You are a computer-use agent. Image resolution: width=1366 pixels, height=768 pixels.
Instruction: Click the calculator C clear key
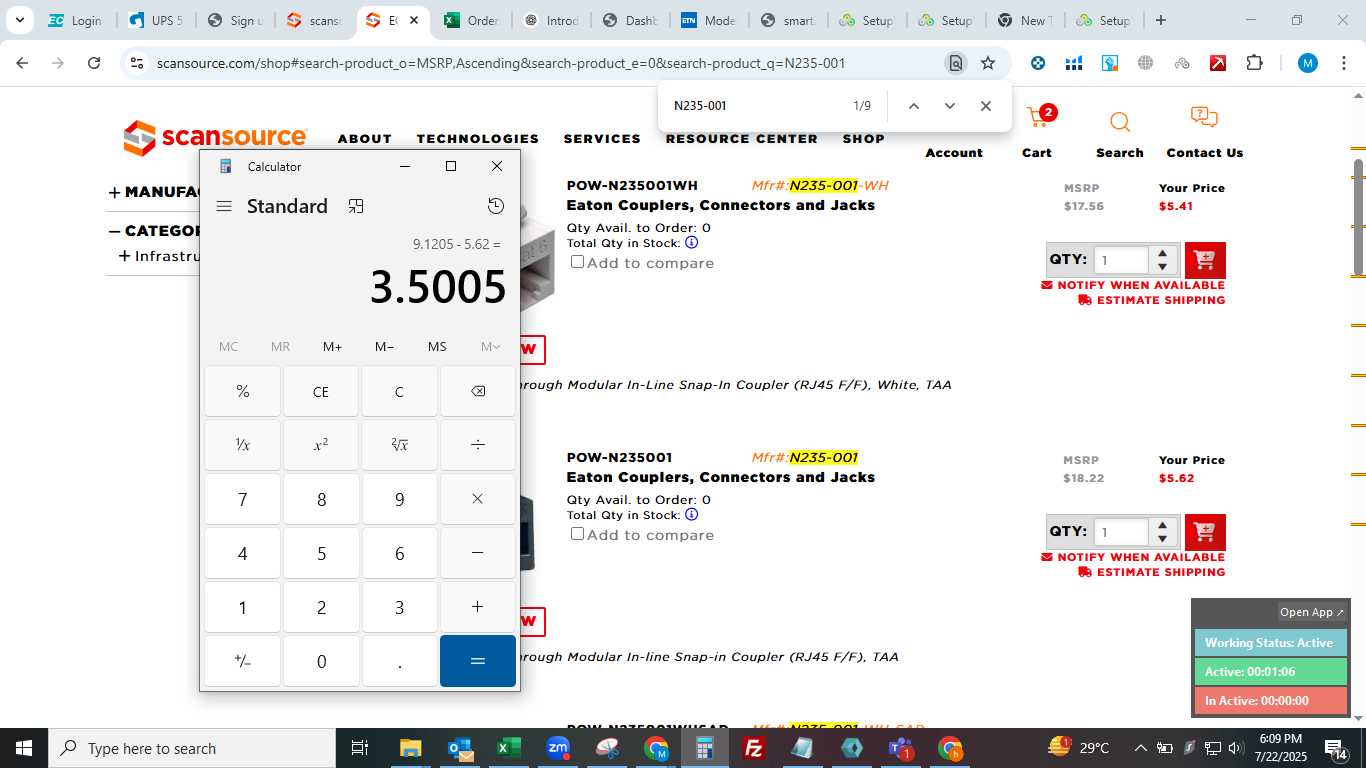pos(399,391)
